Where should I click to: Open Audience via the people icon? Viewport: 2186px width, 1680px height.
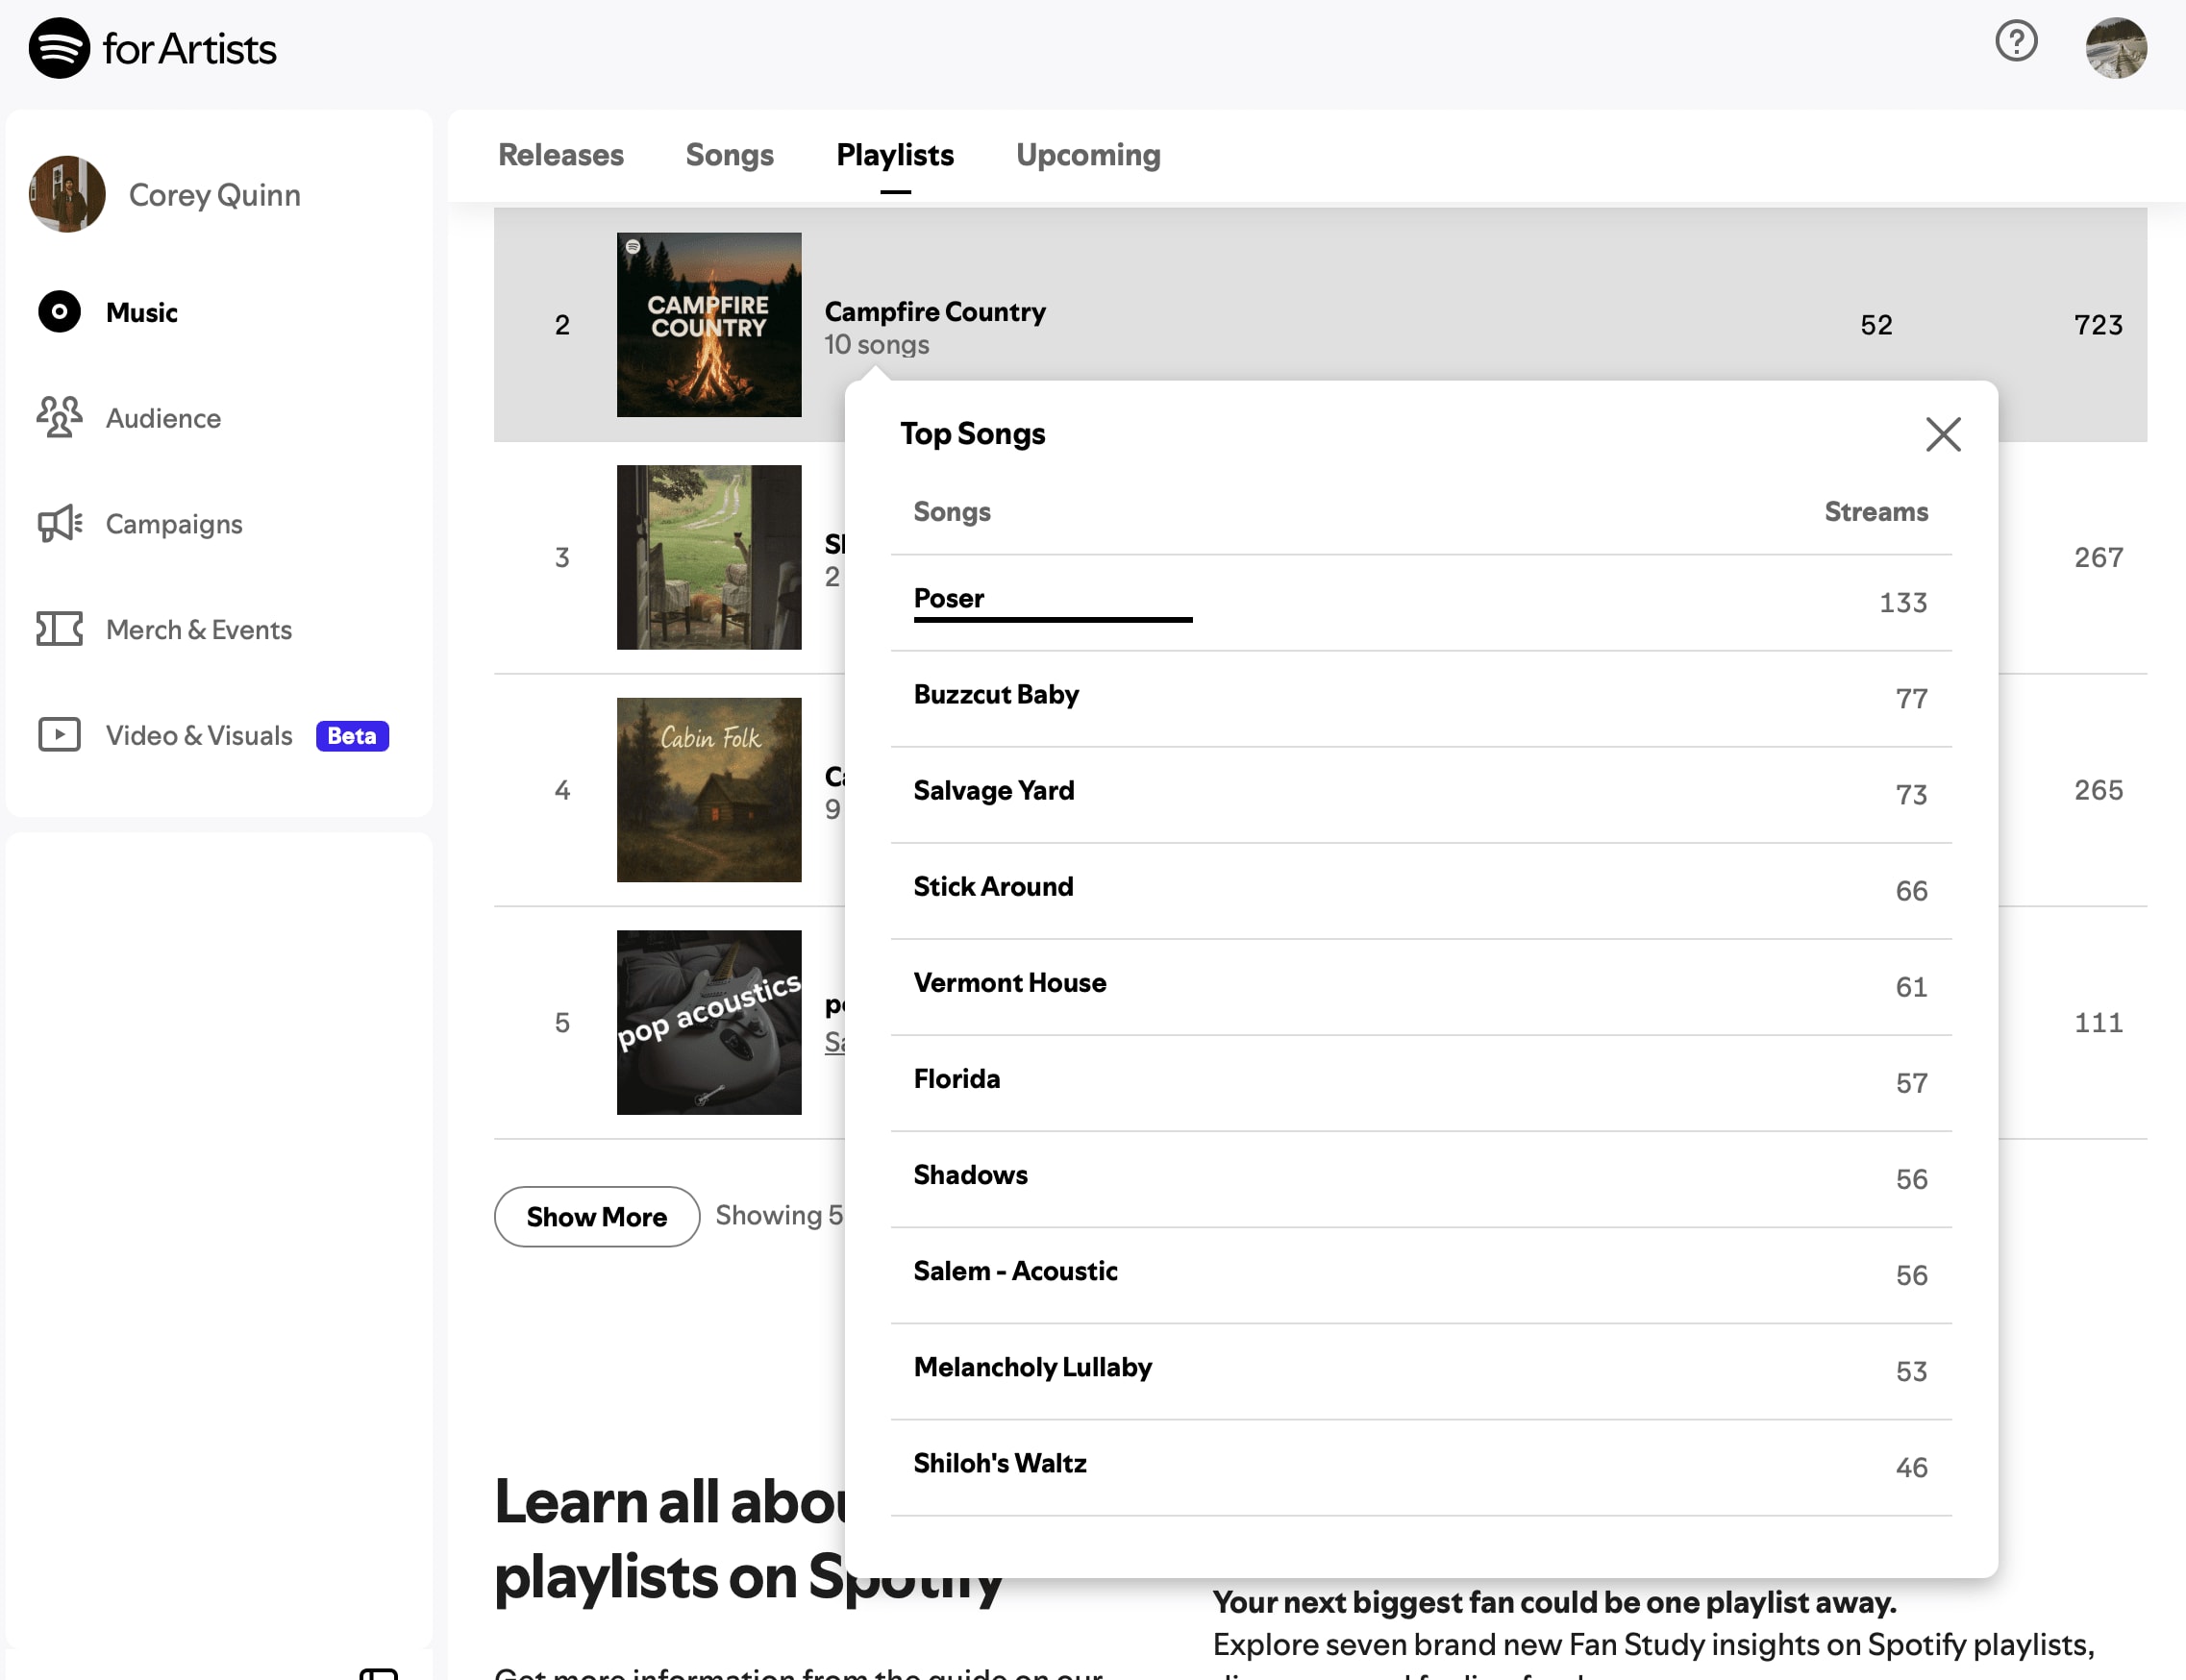[59, 417]
